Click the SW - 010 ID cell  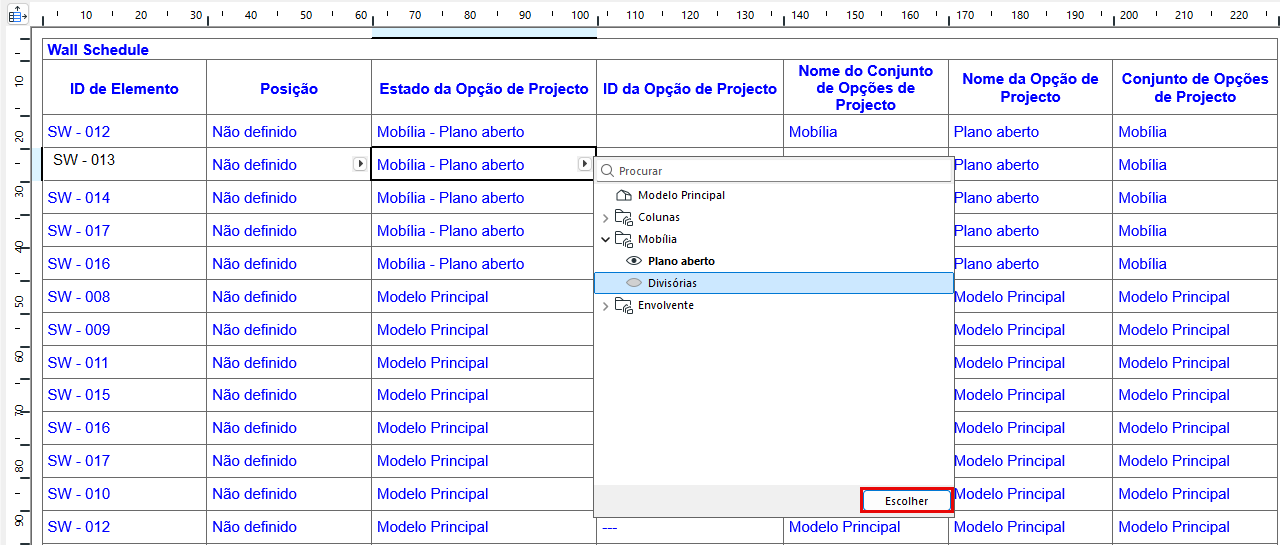pyautogui.click(x=124, y=493)
